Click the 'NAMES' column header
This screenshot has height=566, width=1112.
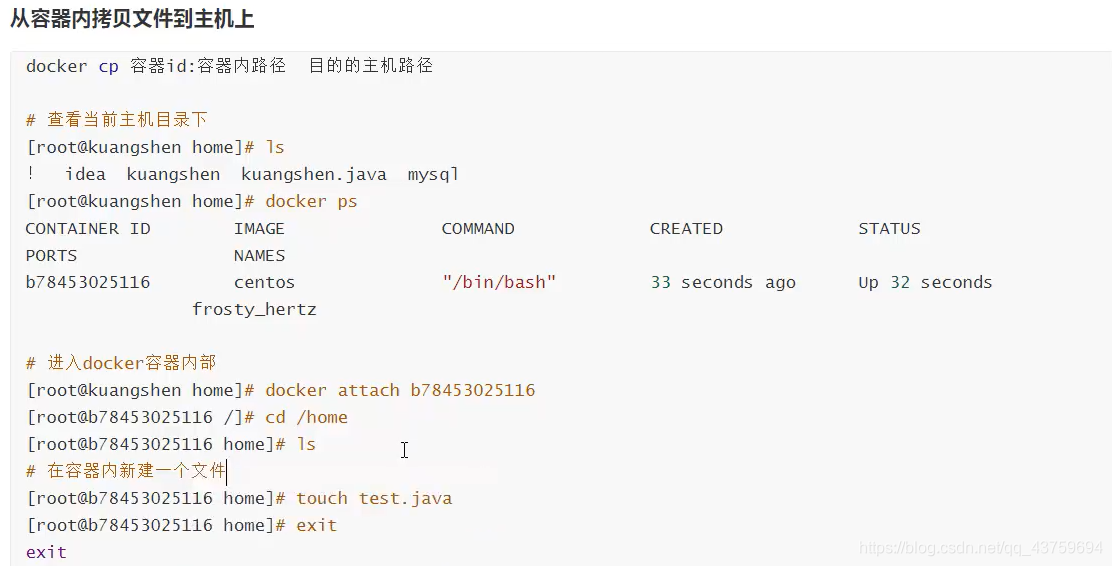(260, 255)
